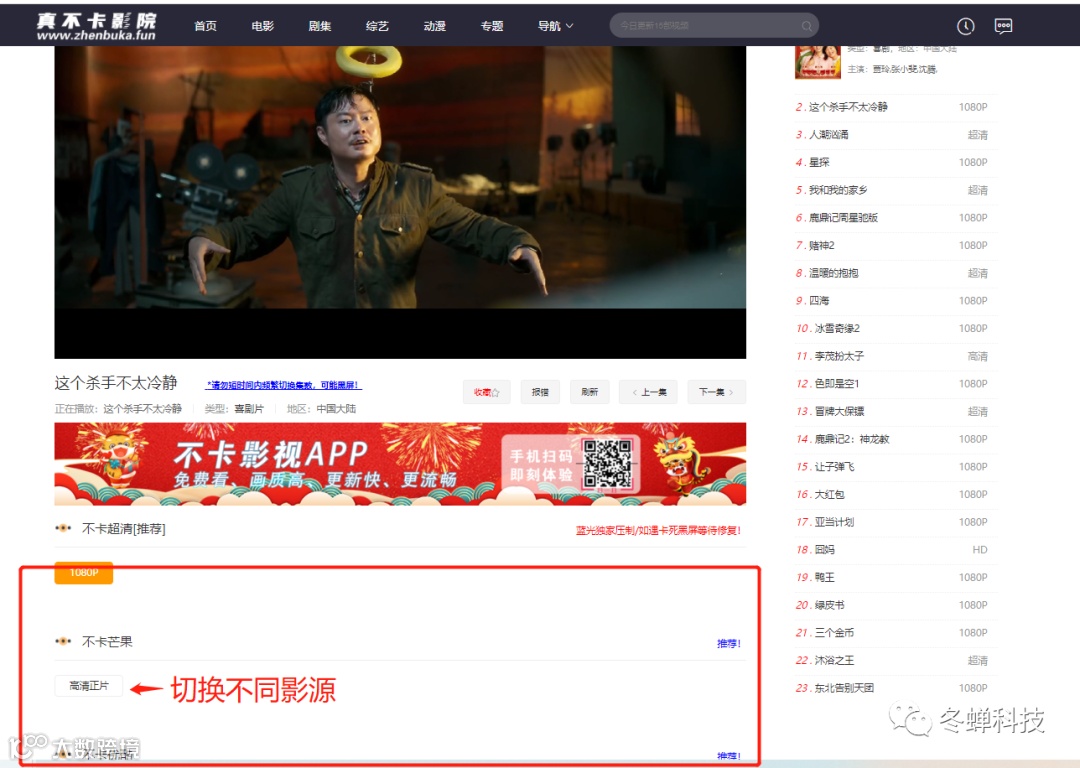Image resolution: width=1080 pixels, height=768 pixels.
Task: Click the 中国大陆 region label
Action: coord(336,408)
